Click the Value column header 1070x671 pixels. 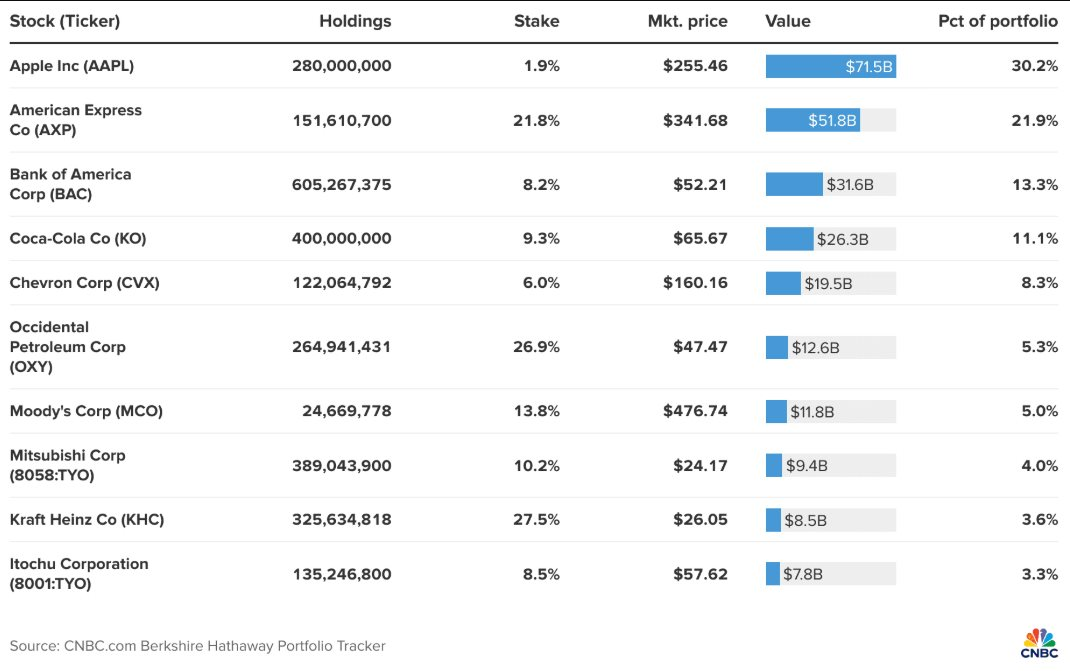(788, 21)
